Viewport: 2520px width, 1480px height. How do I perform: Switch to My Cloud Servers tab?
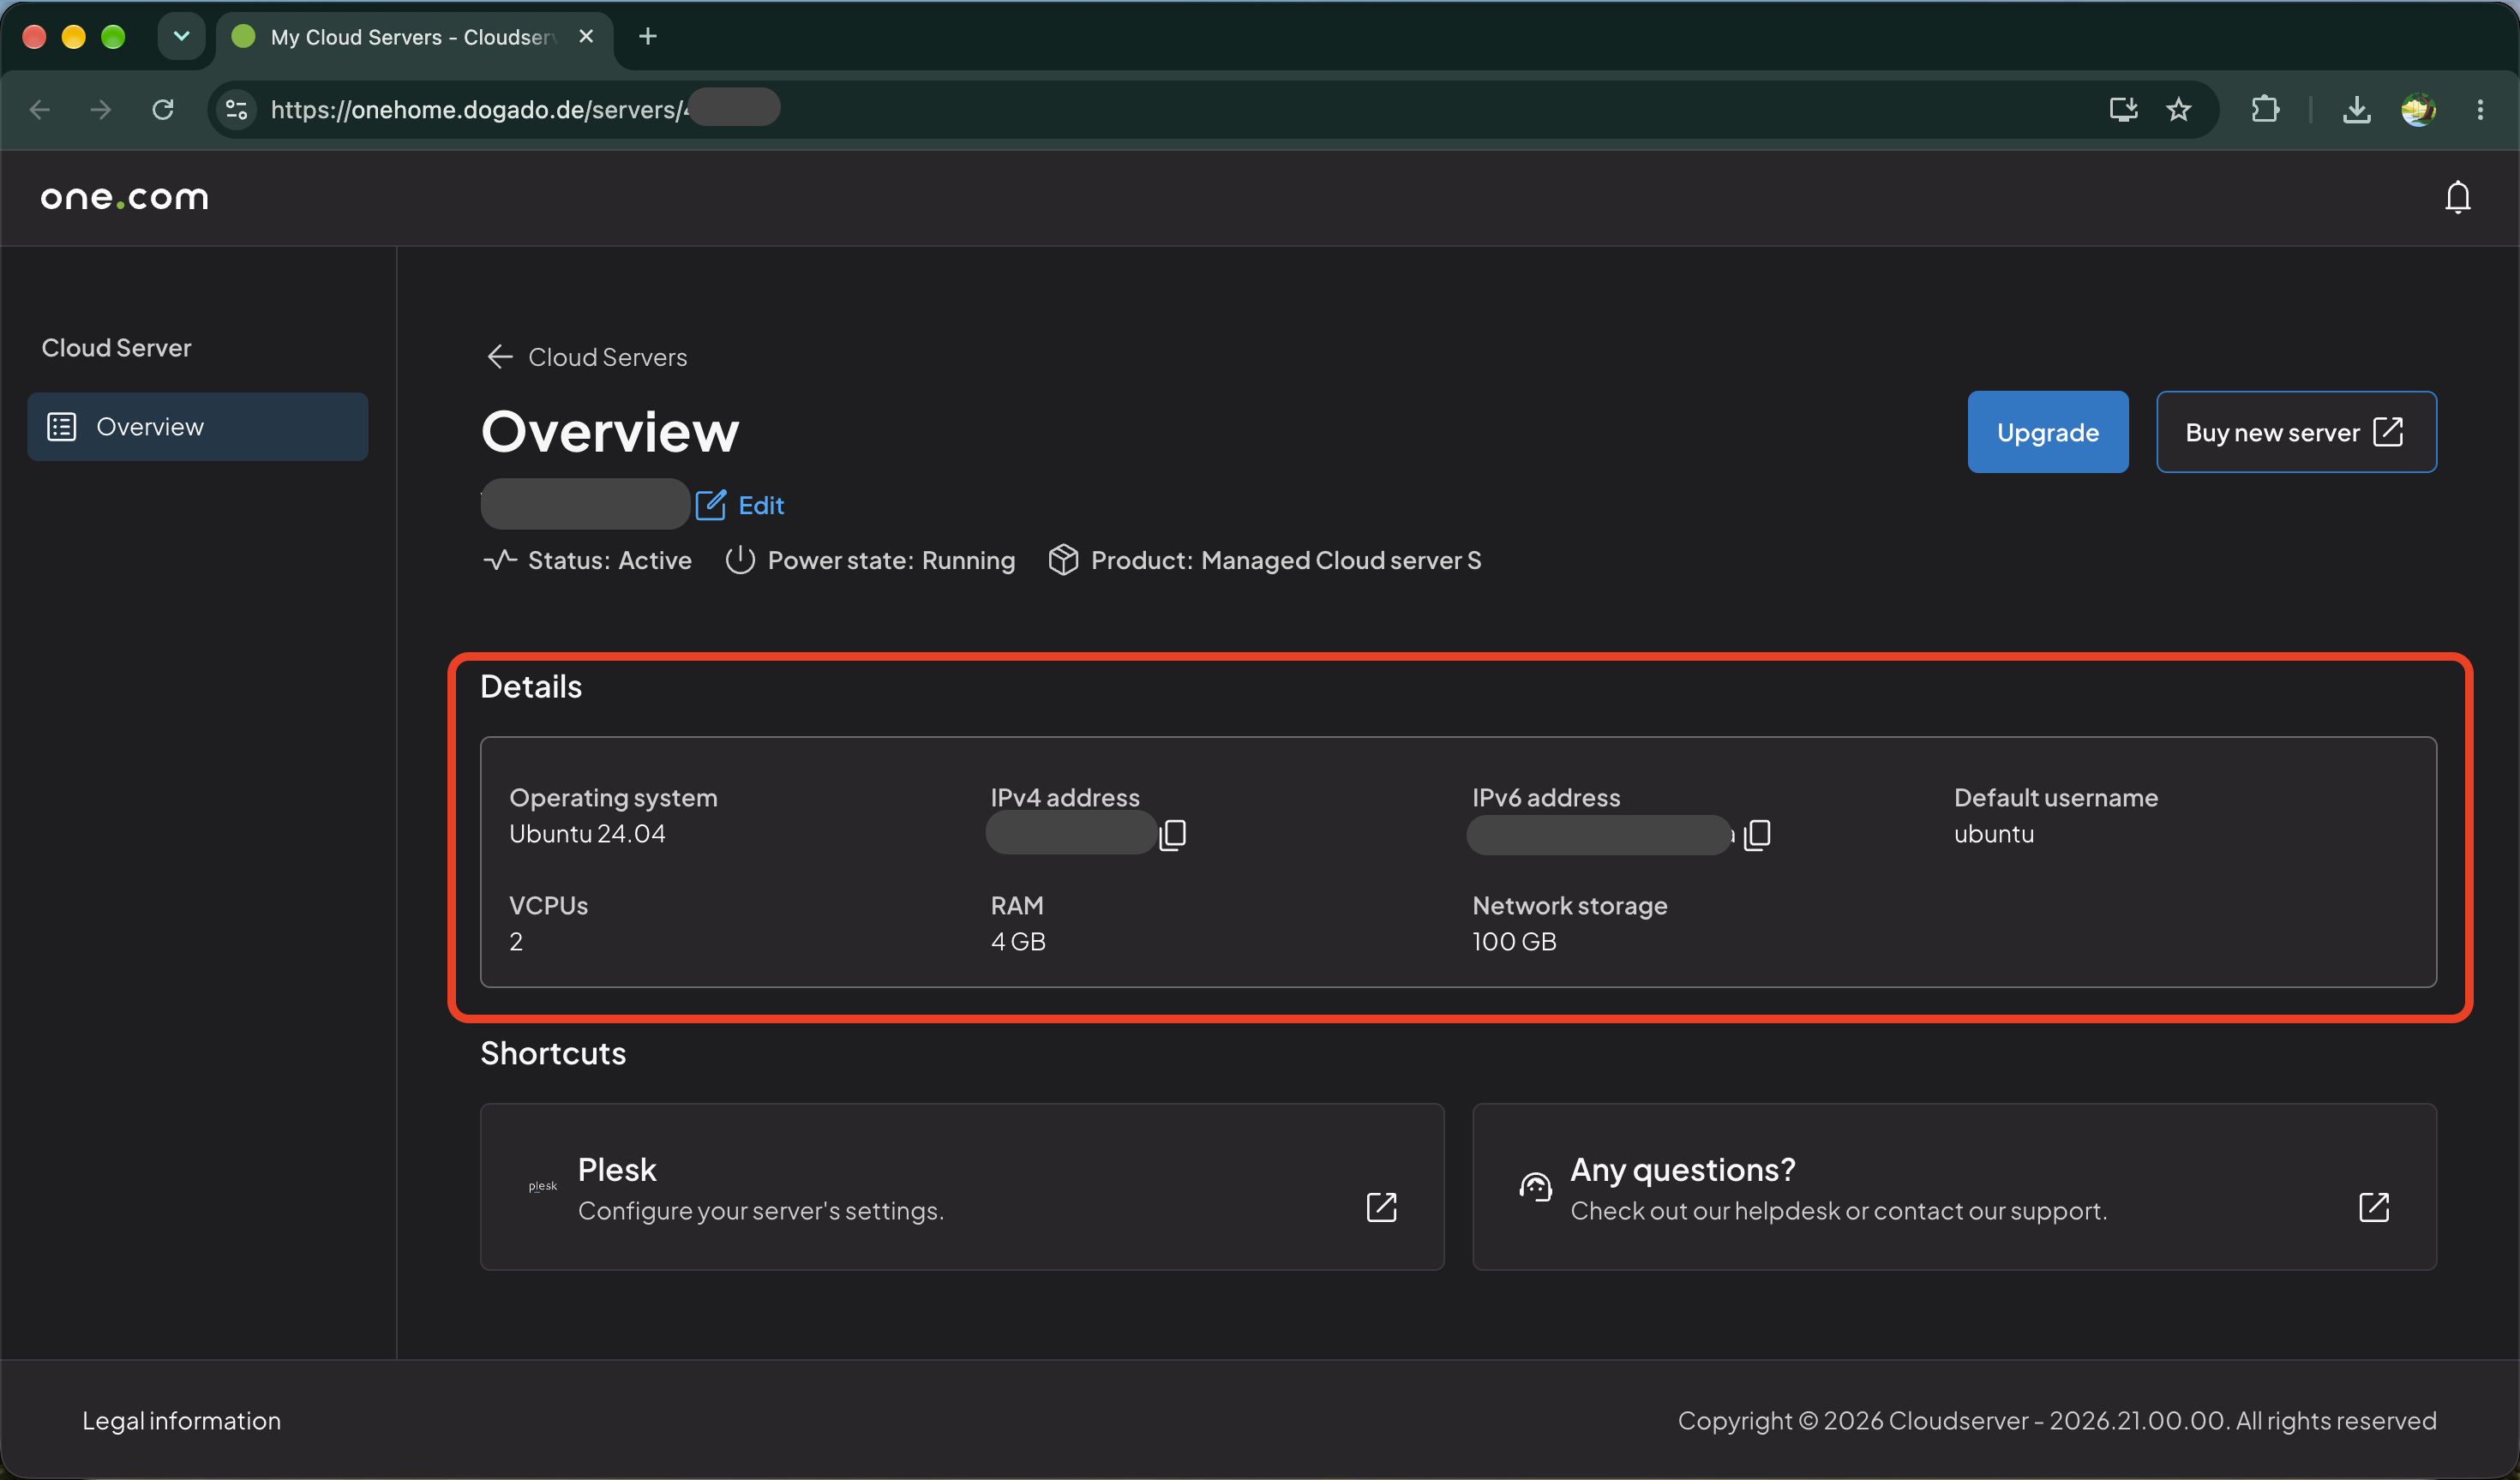[x=414, y=37]
